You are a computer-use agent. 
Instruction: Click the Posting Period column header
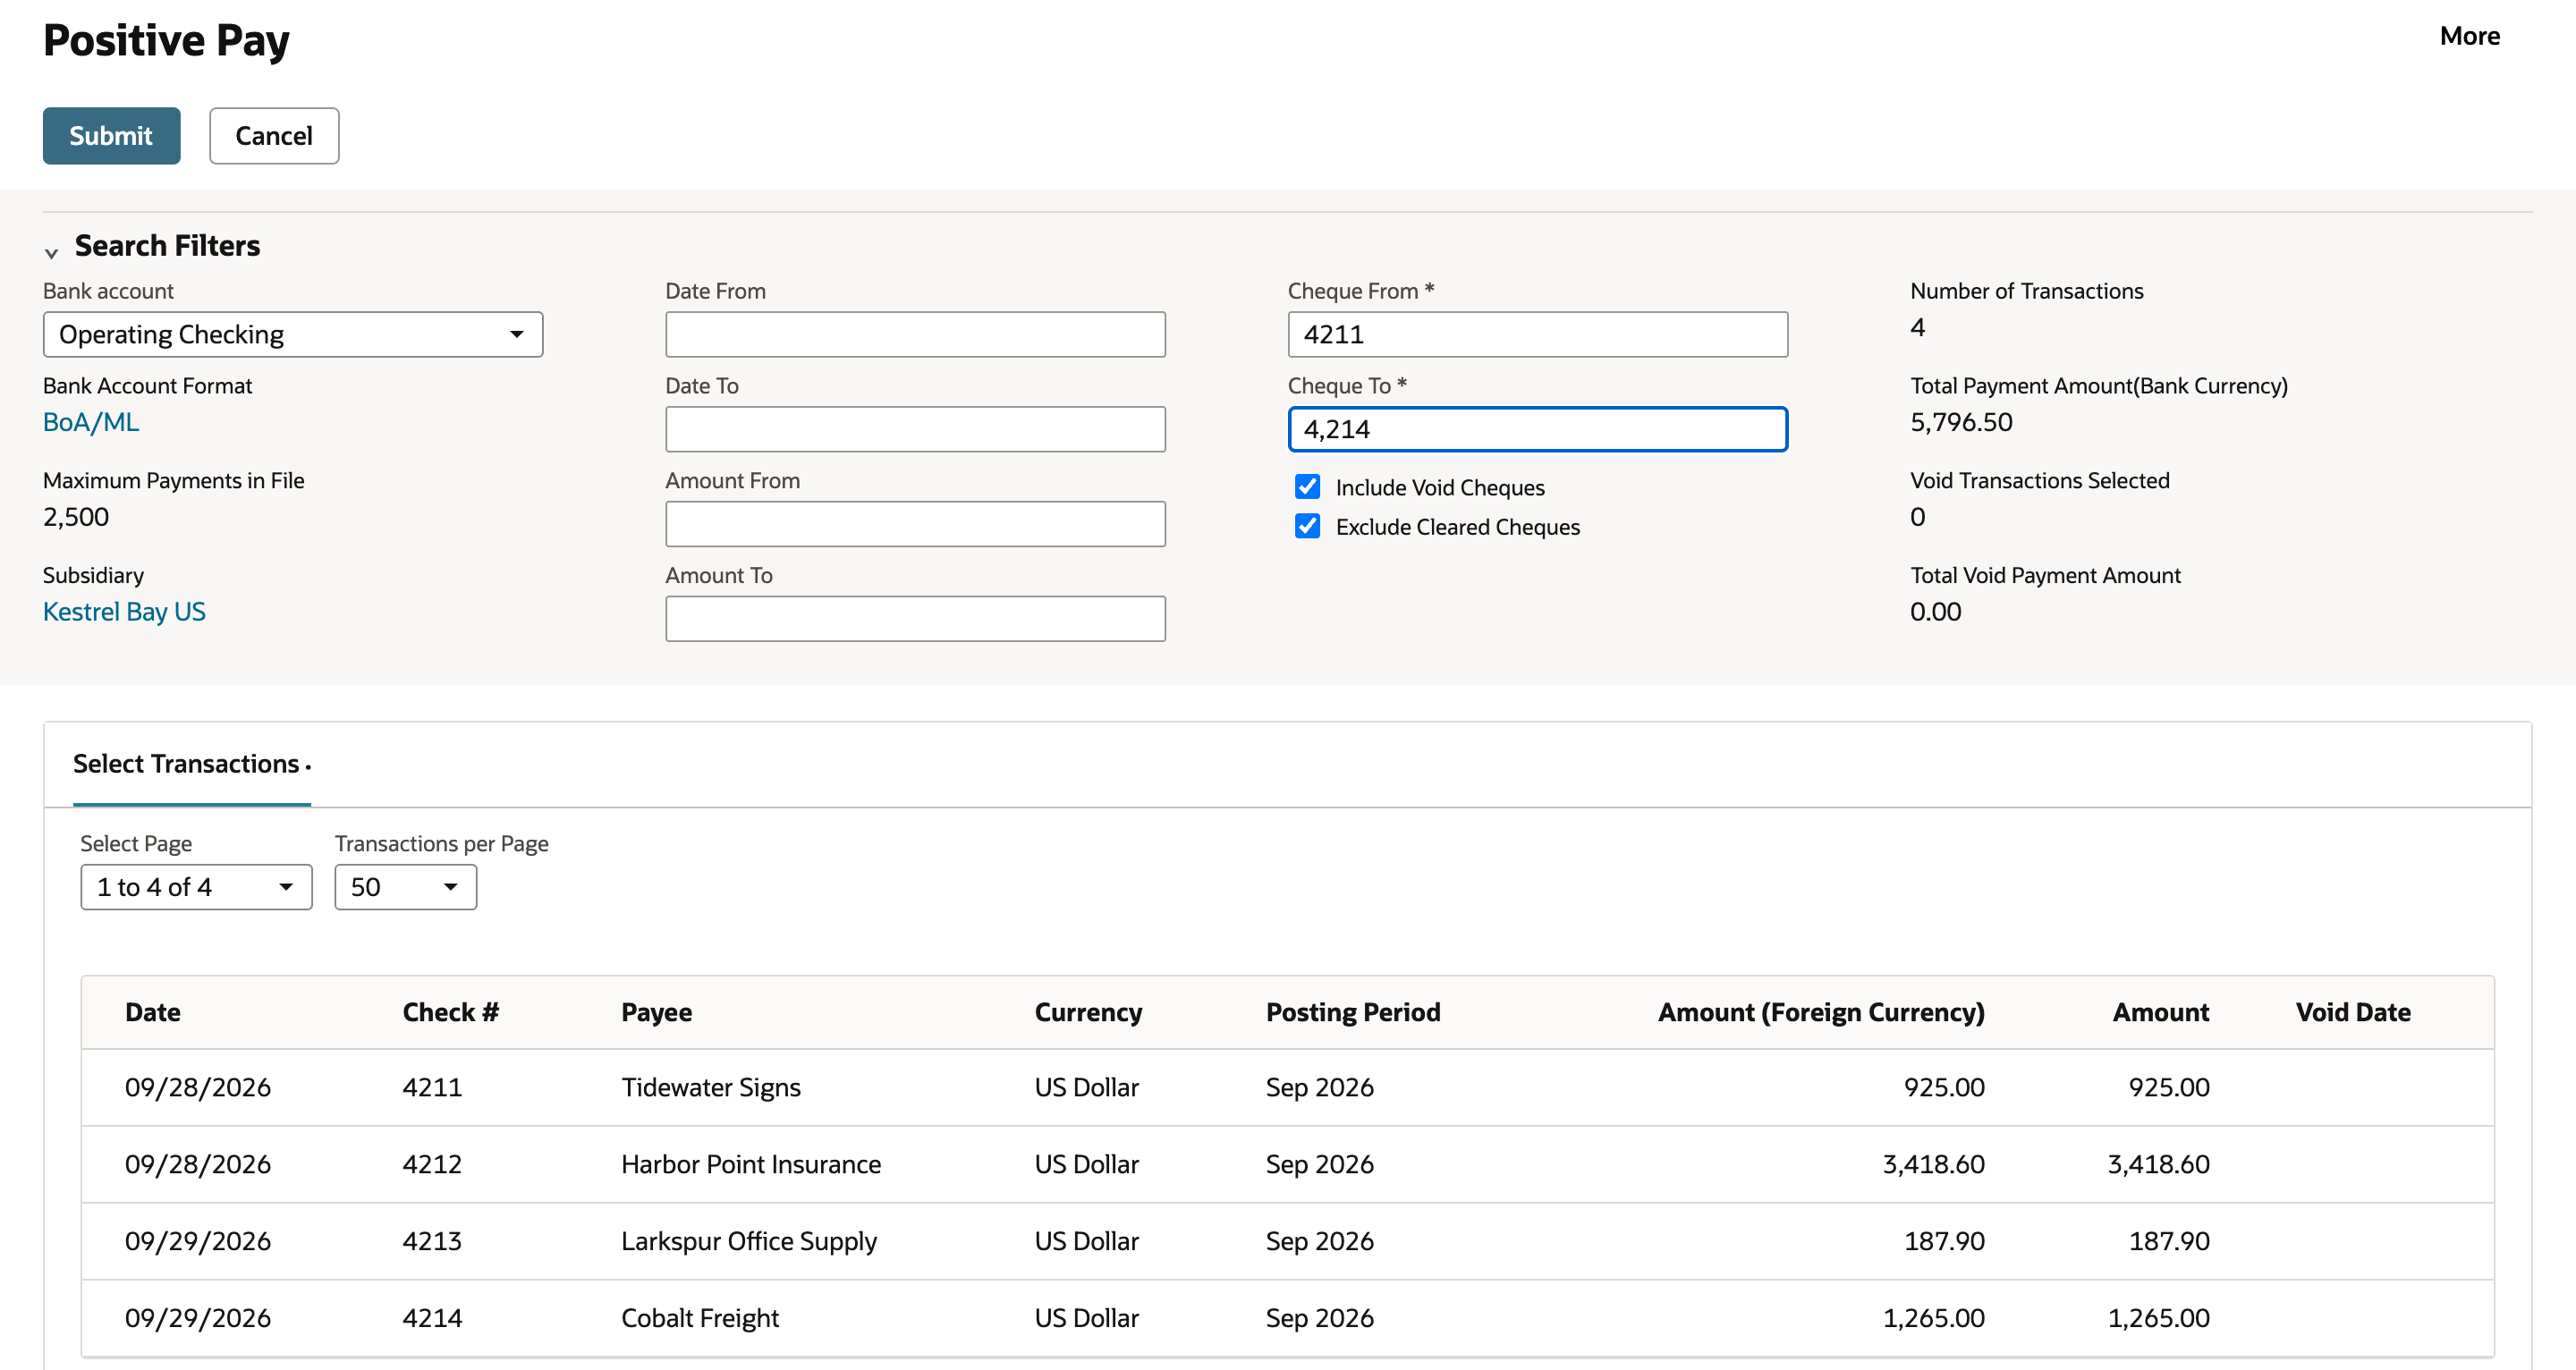(1353, 1012)
